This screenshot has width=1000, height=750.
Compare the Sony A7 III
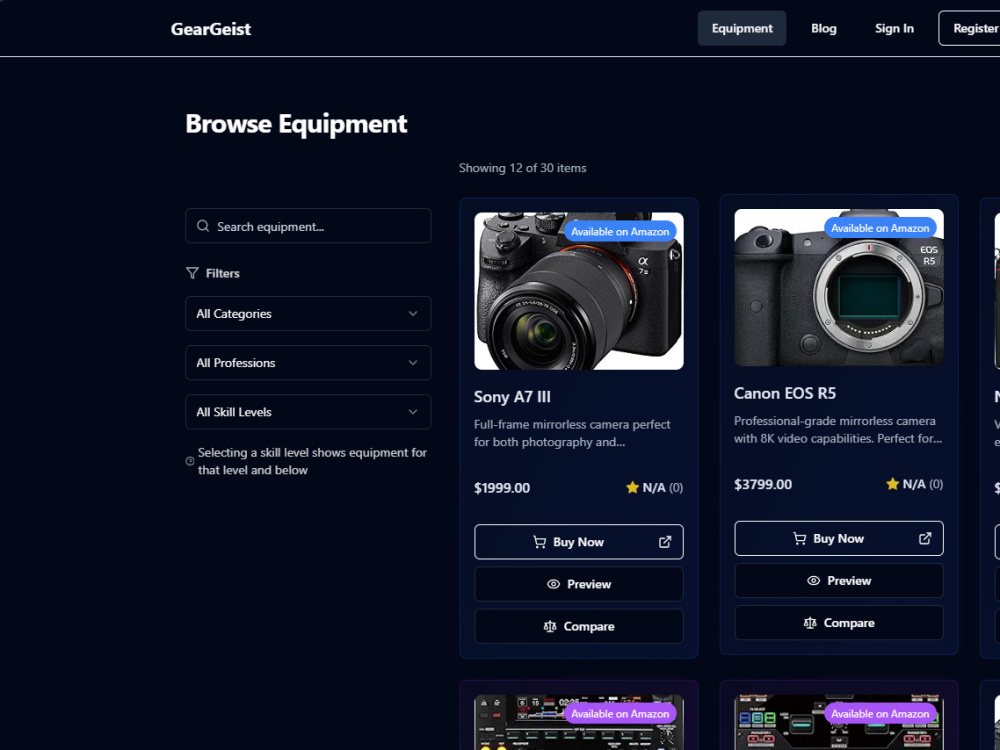point(578,626)
